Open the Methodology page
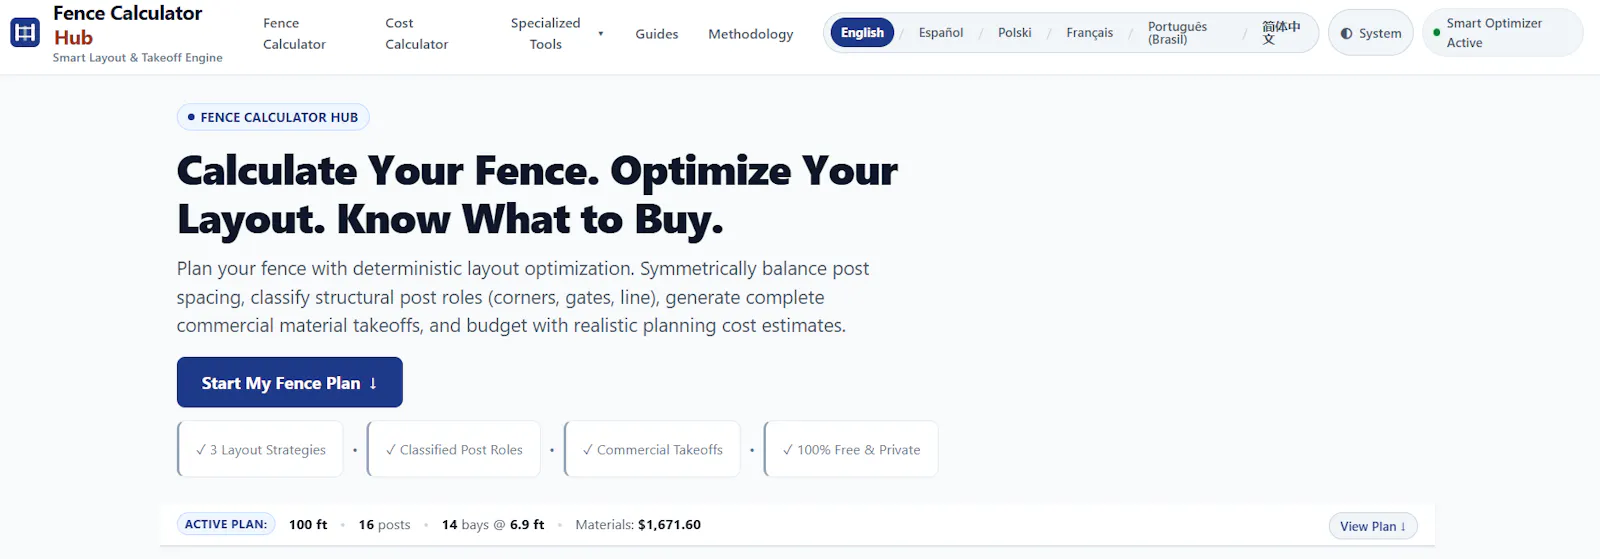This screenshot has width=1600, height=559. coord(751,34)
